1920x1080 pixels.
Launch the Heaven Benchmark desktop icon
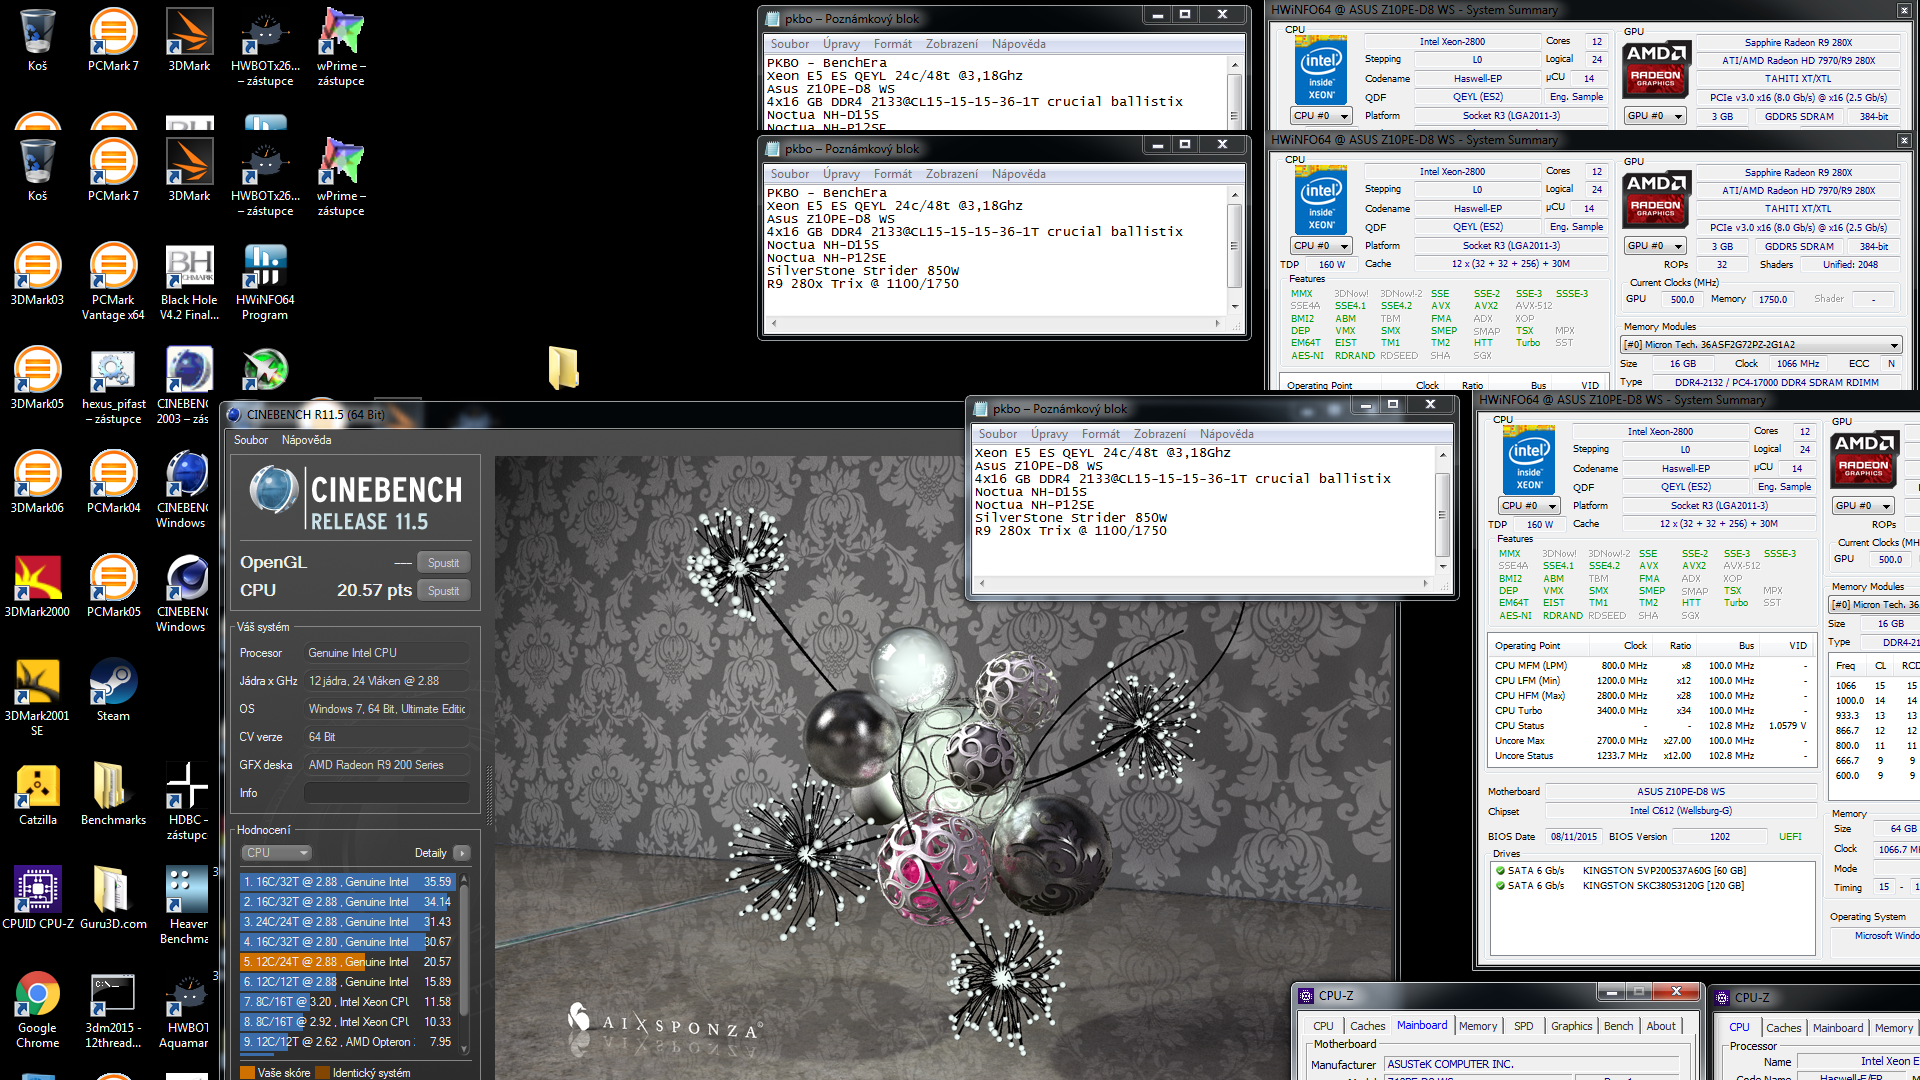(187, 905)
